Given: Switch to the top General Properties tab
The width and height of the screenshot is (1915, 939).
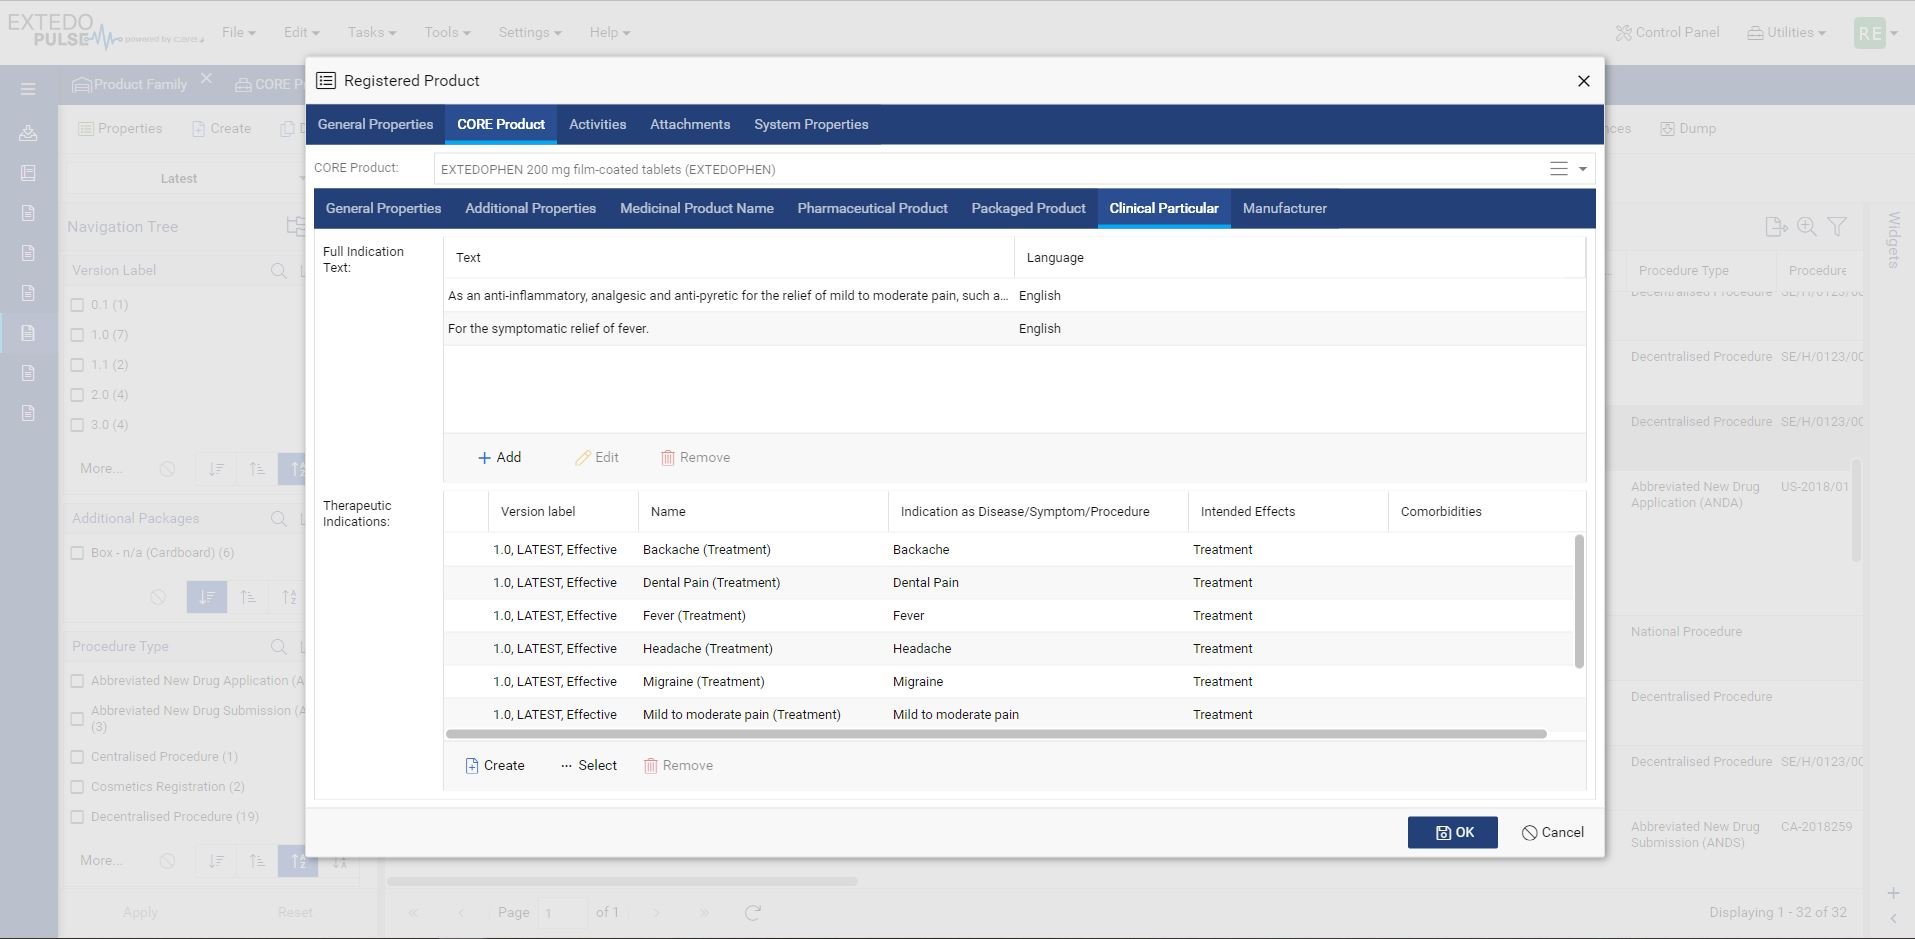Looking at the screenshot, I should coord(375,124).
